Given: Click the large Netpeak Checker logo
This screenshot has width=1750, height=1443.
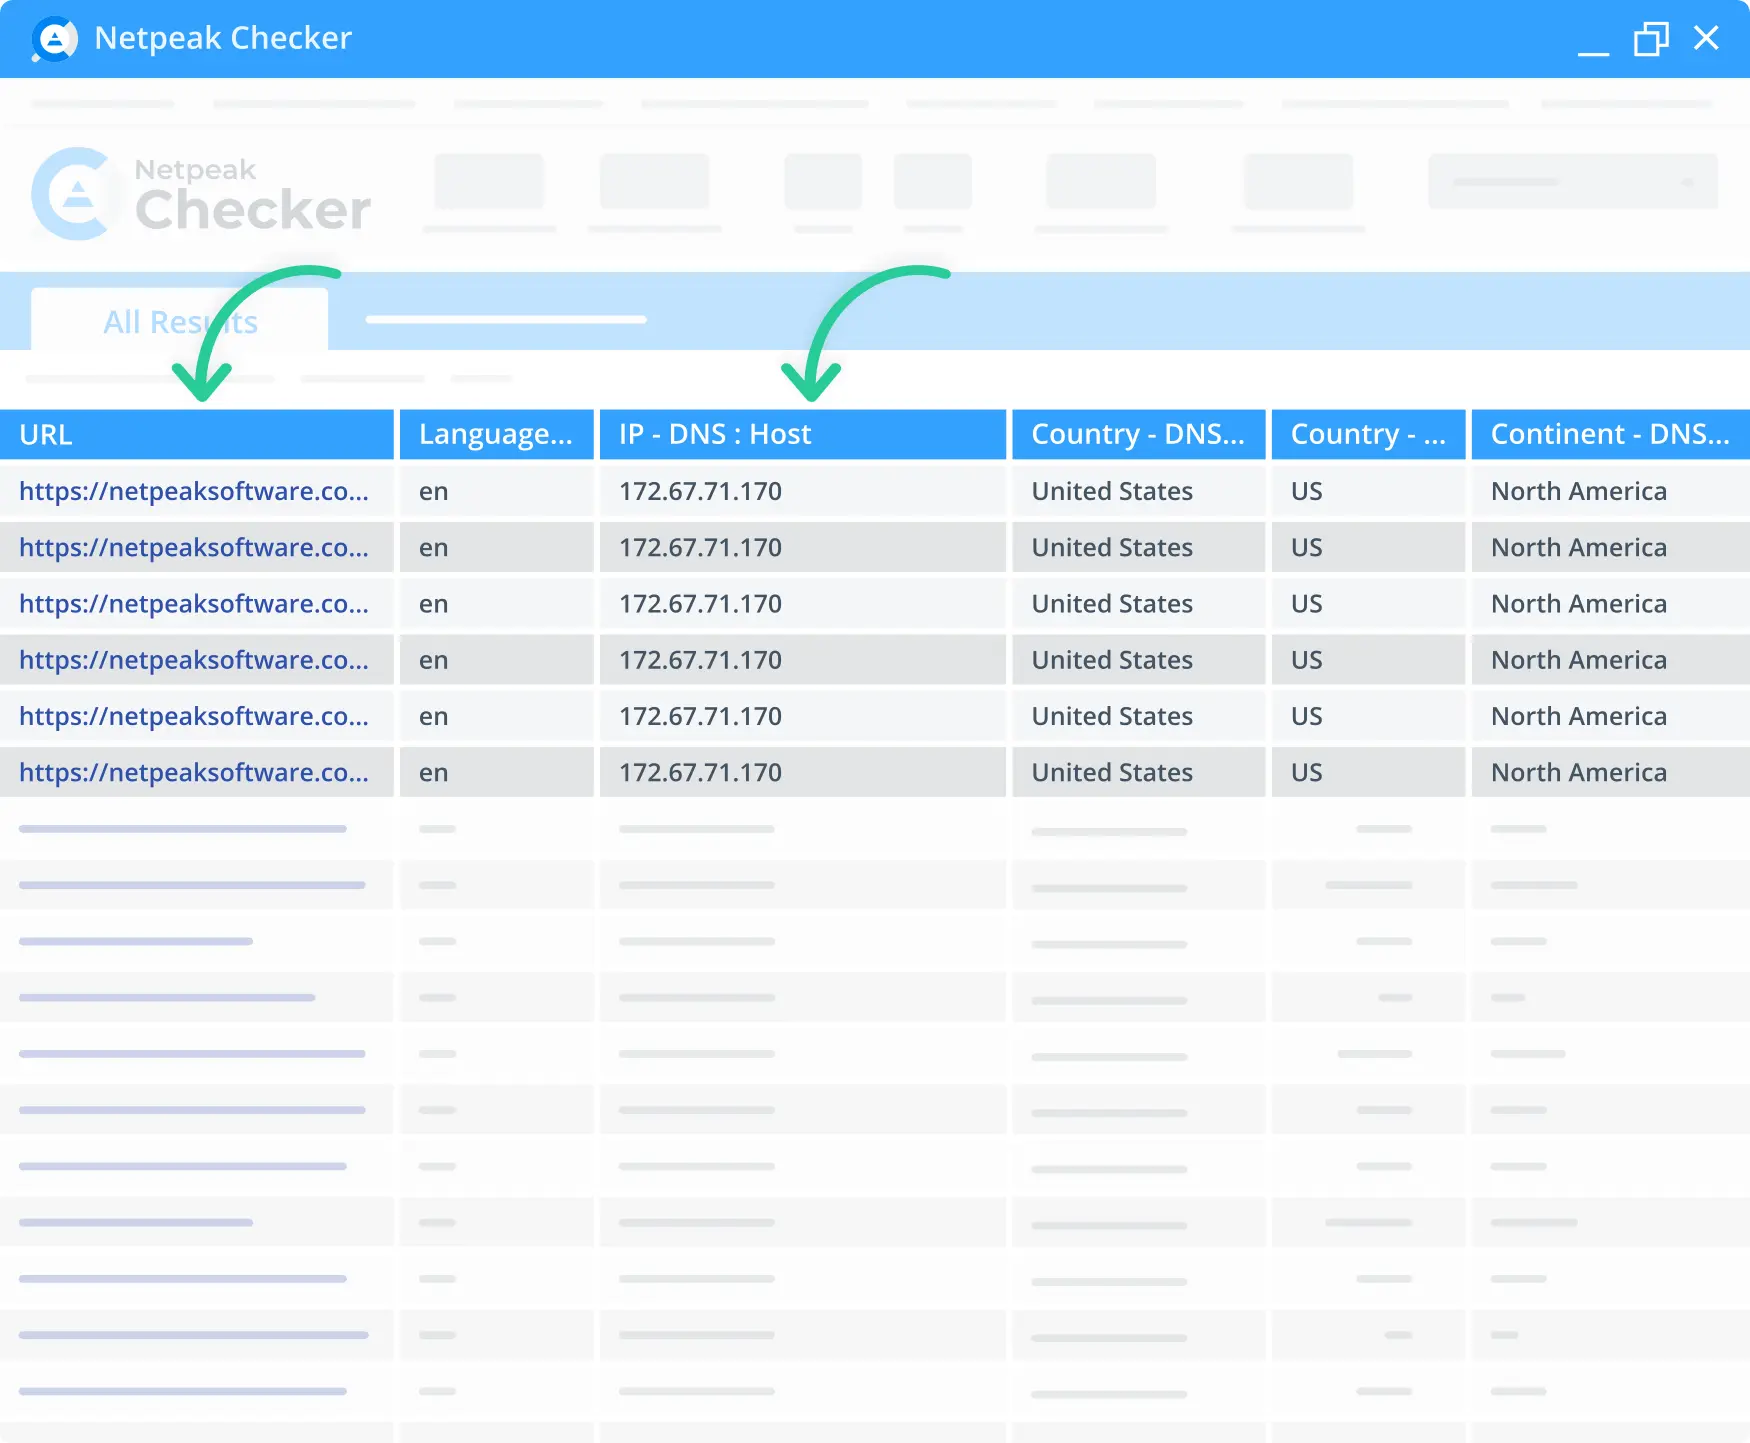Looking at the screenshot, I should tap(201, 194).
